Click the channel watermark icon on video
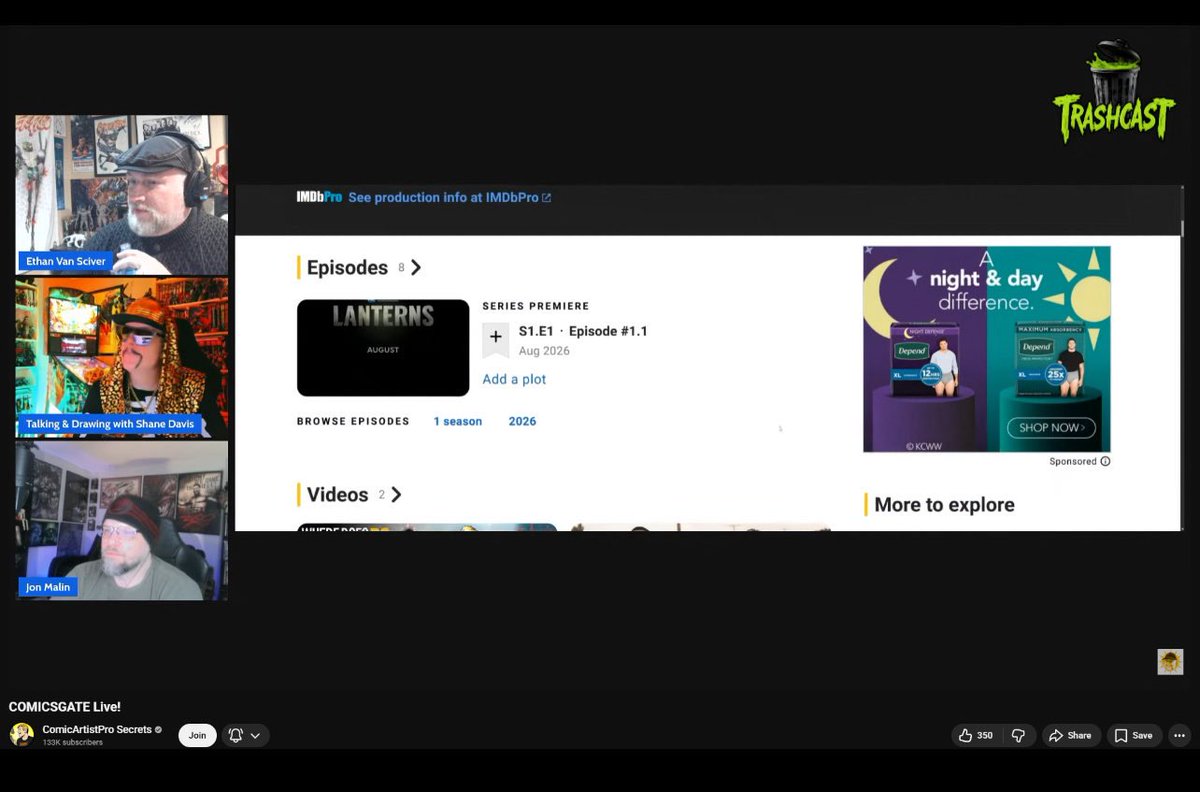The image size is (1200, 792). (1170, 661)
